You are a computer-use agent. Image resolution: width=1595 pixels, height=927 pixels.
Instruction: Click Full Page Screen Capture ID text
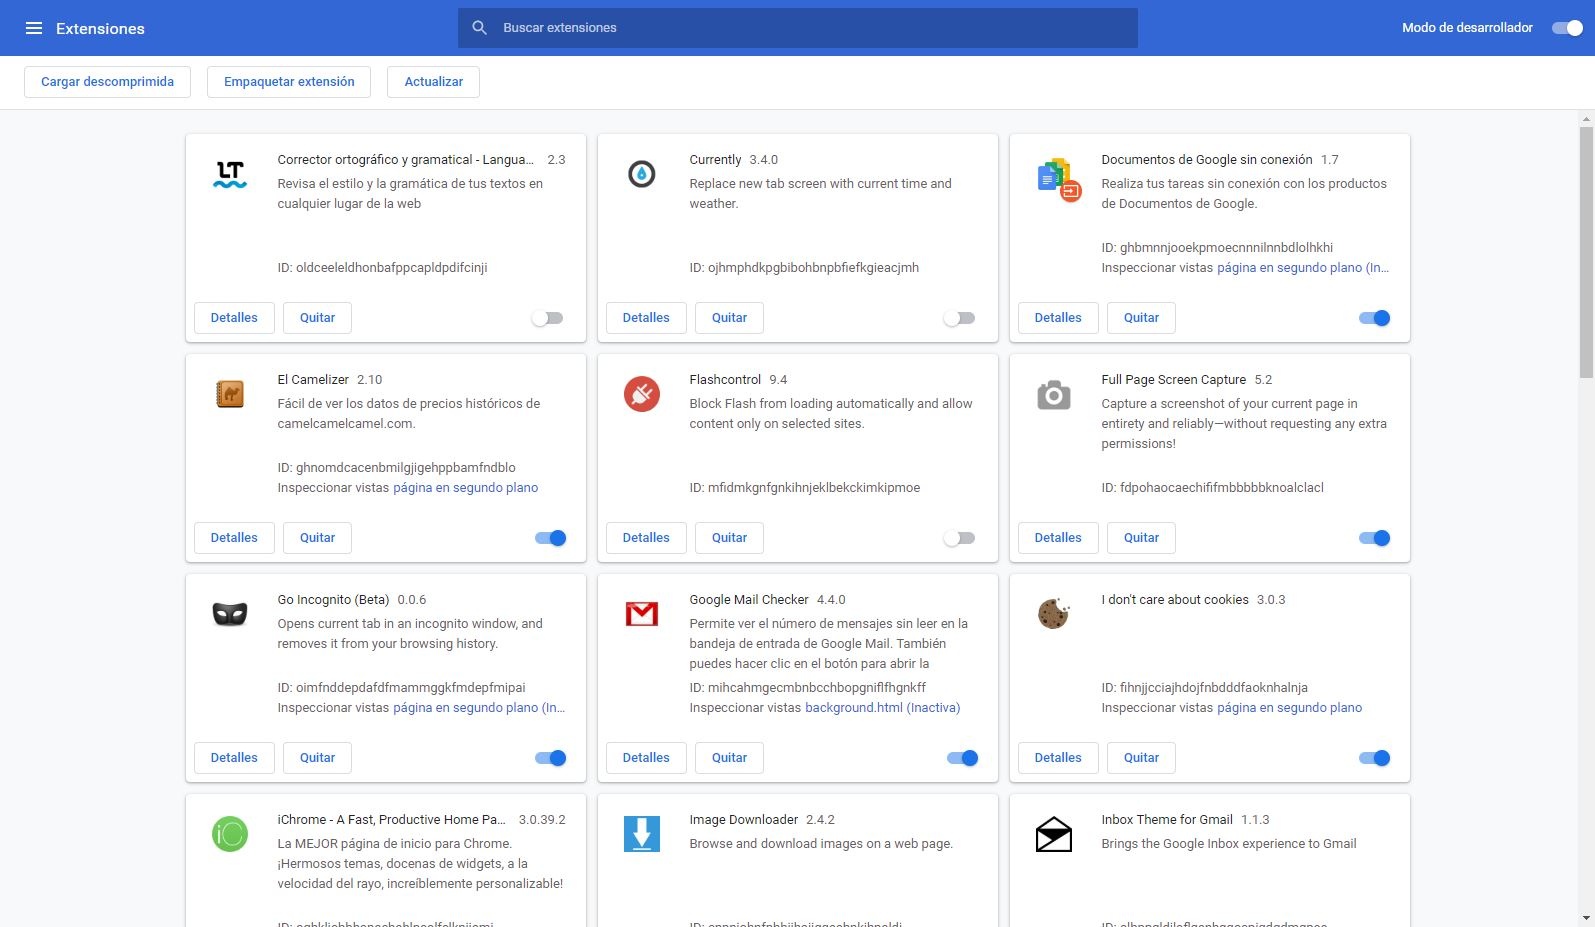(x=1212, y=488)
